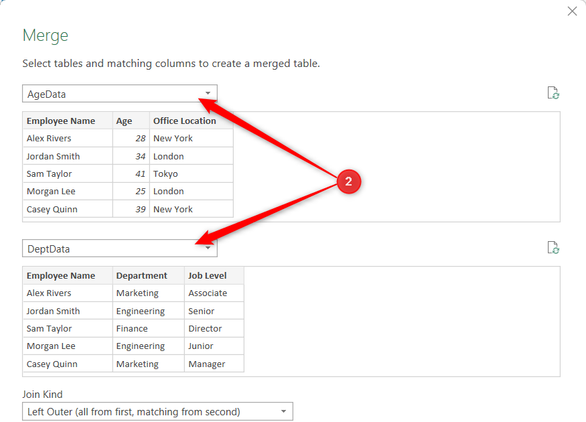
Task: Click the Manager job level cell
Action: 214,364
